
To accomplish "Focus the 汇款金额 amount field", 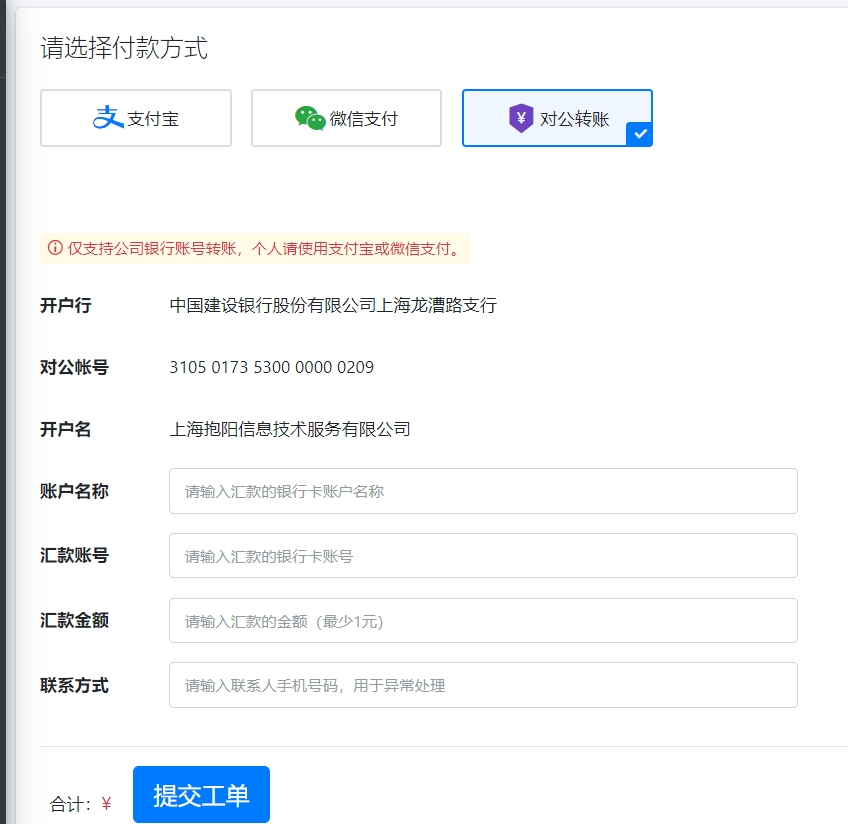I will click(x=483, y=621).
